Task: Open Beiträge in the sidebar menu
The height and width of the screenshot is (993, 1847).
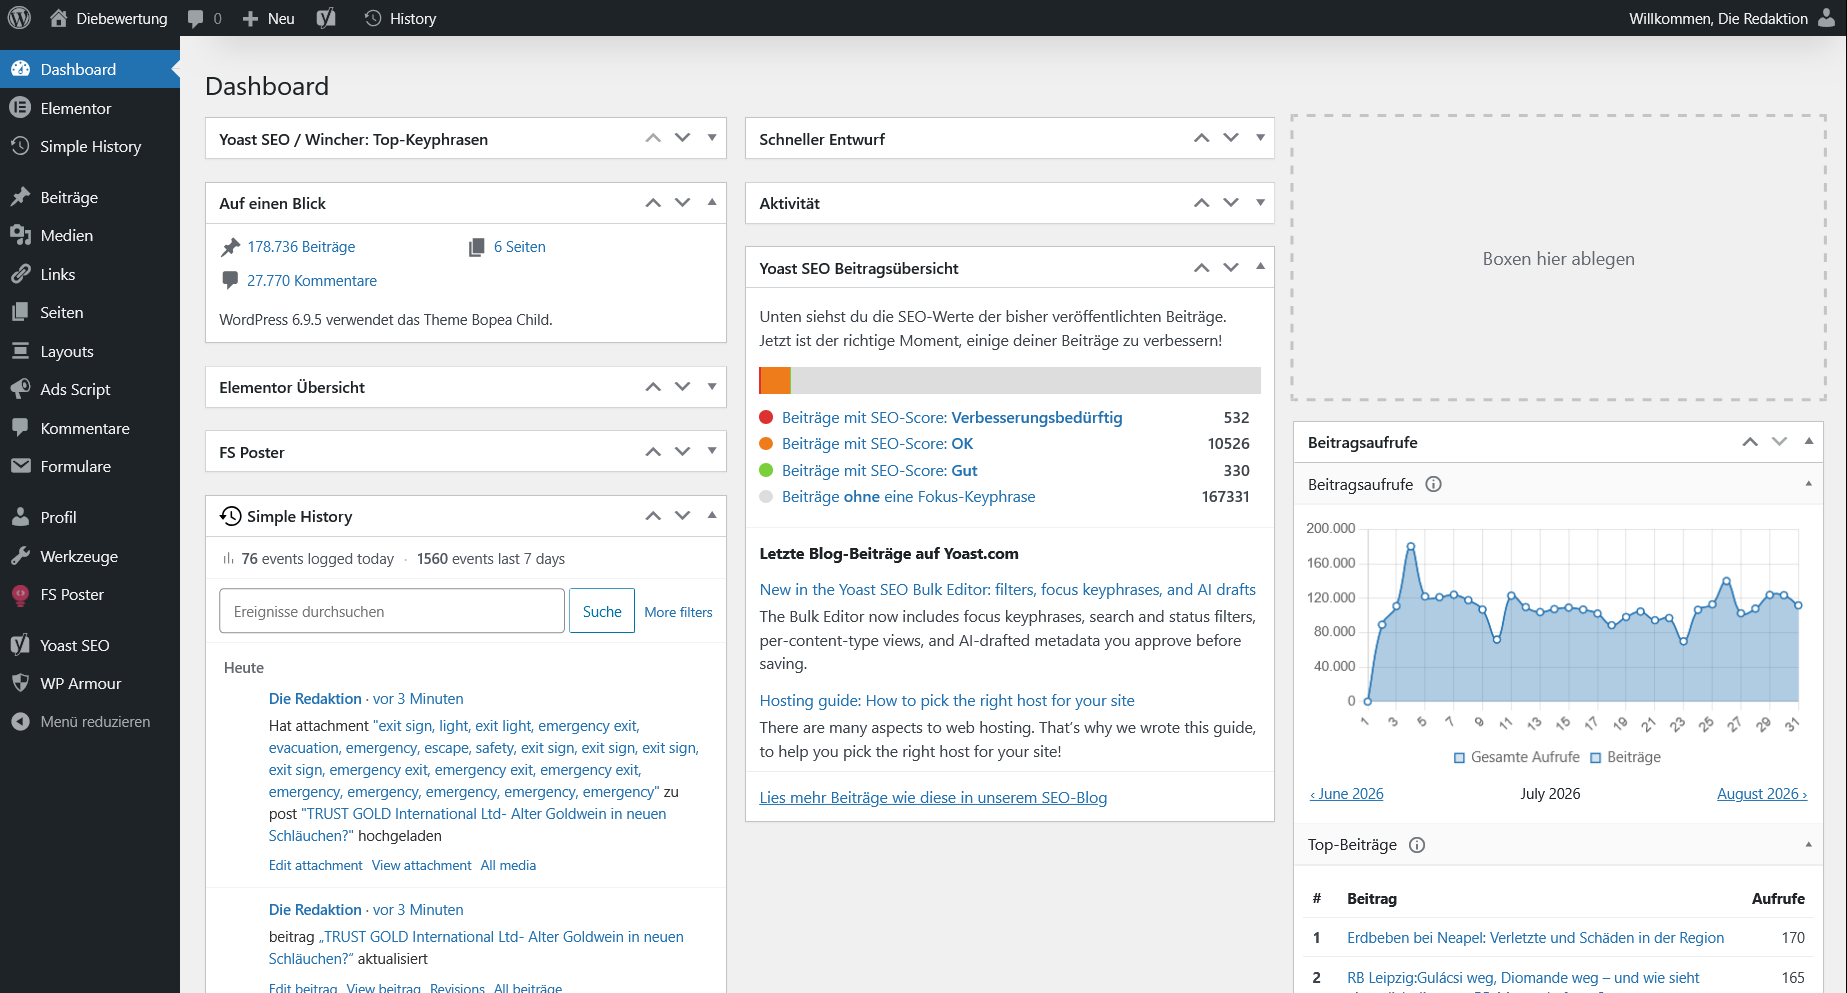Action: pos(90,197)
